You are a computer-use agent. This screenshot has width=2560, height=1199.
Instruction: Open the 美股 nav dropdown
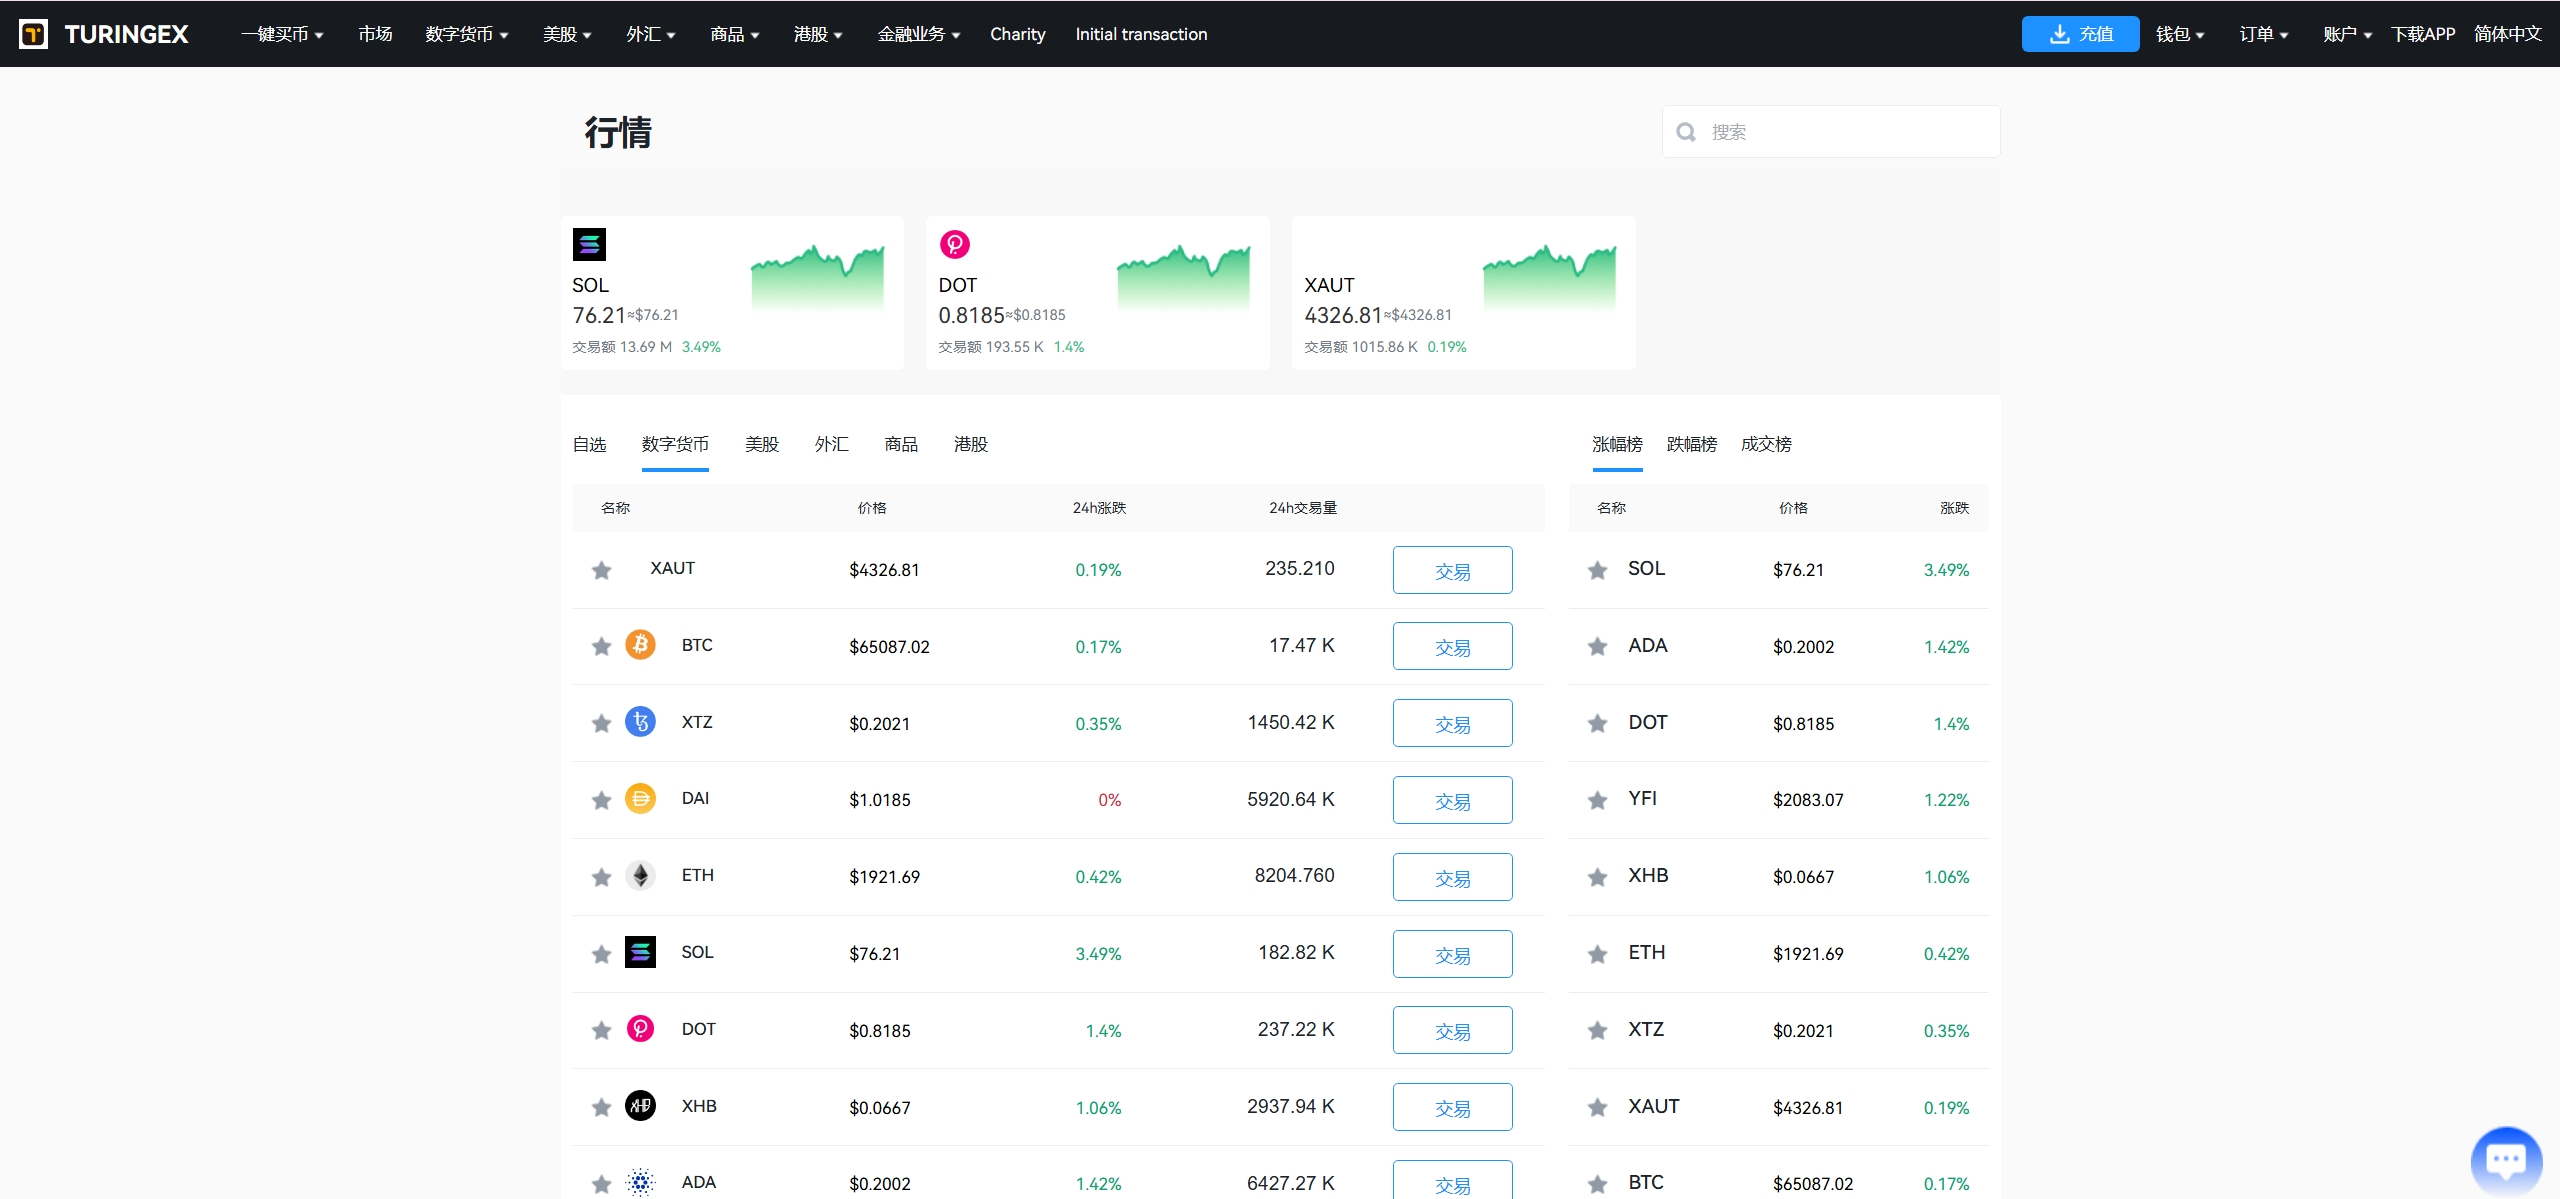[x=567, y=34]
